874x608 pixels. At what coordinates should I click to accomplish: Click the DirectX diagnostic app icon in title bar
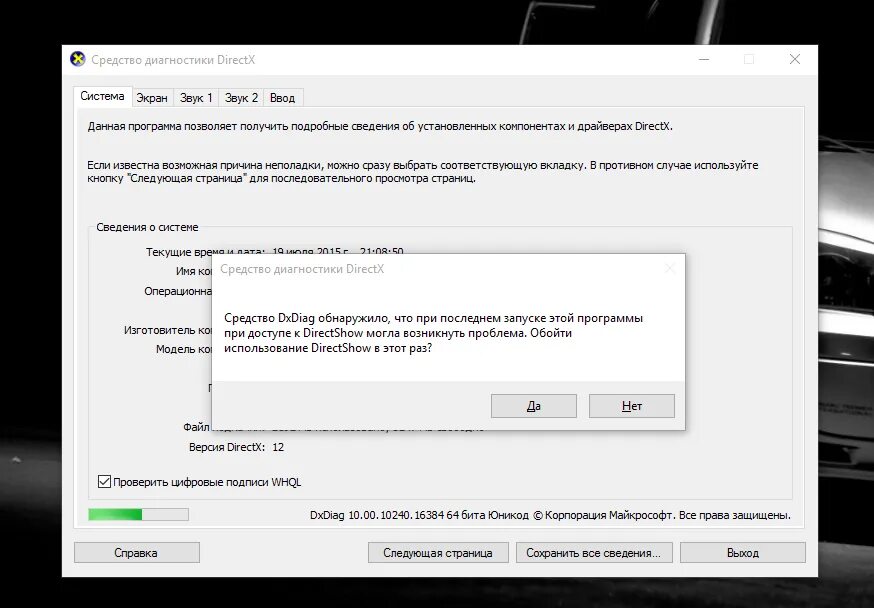point(77,59)
